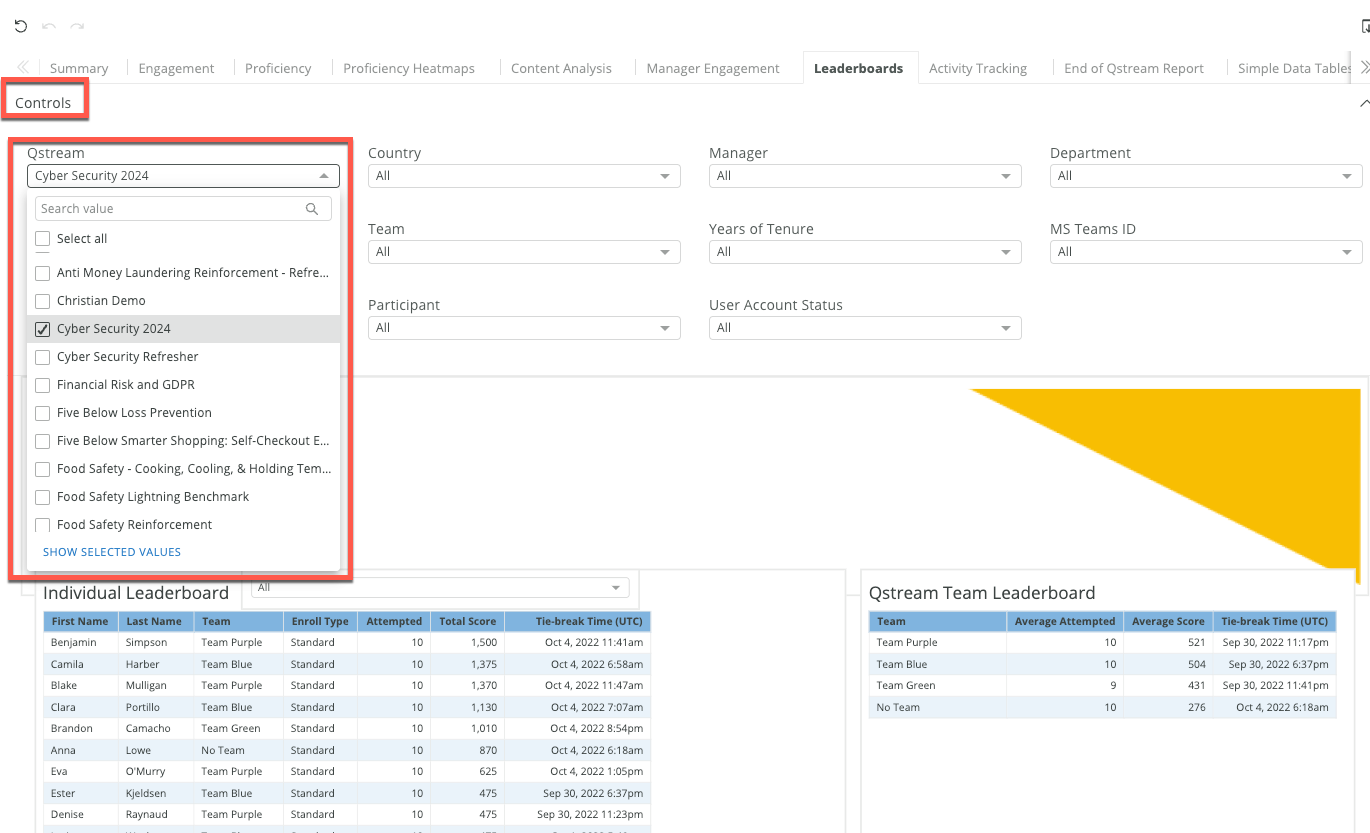Open the Years of Tenure dropdown

[1006, 251]
